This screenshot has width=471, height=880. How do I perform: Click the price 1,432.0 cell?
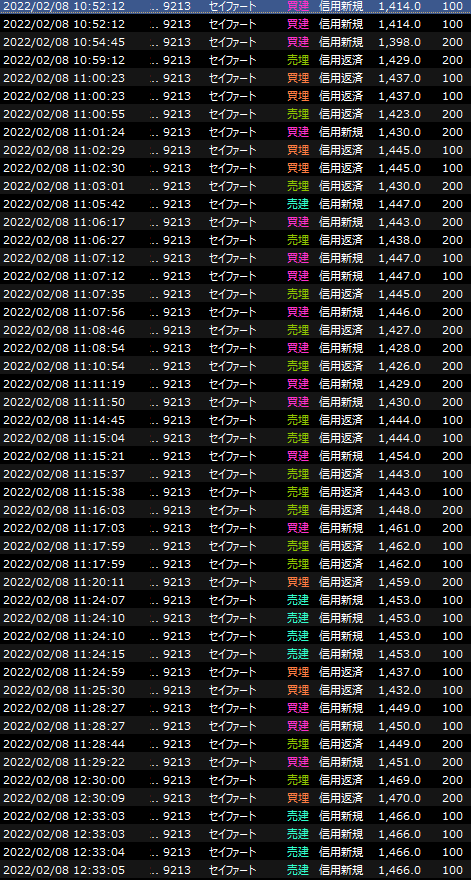click(x=400, y=689)
